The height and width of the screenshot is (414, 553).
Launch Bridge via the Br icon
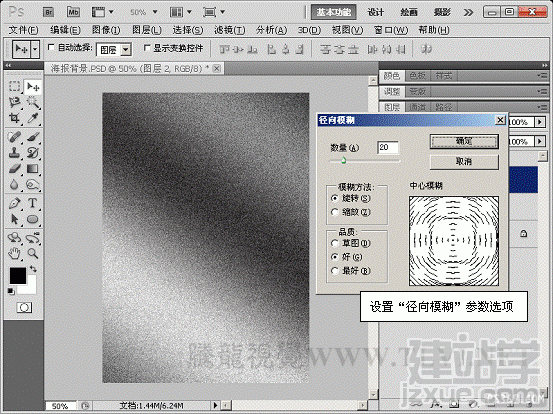(x=48, y=12)
